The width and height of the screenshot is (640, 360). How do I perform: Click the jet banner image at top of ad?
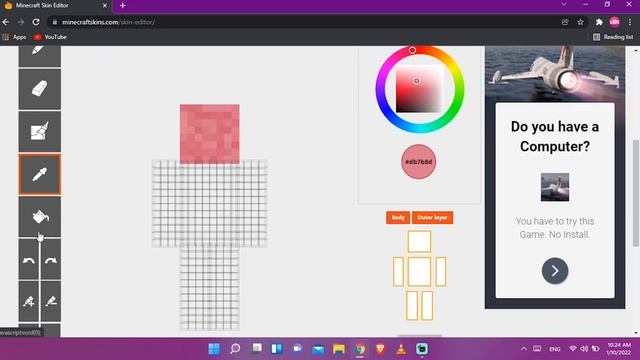(x=555, y=73)
